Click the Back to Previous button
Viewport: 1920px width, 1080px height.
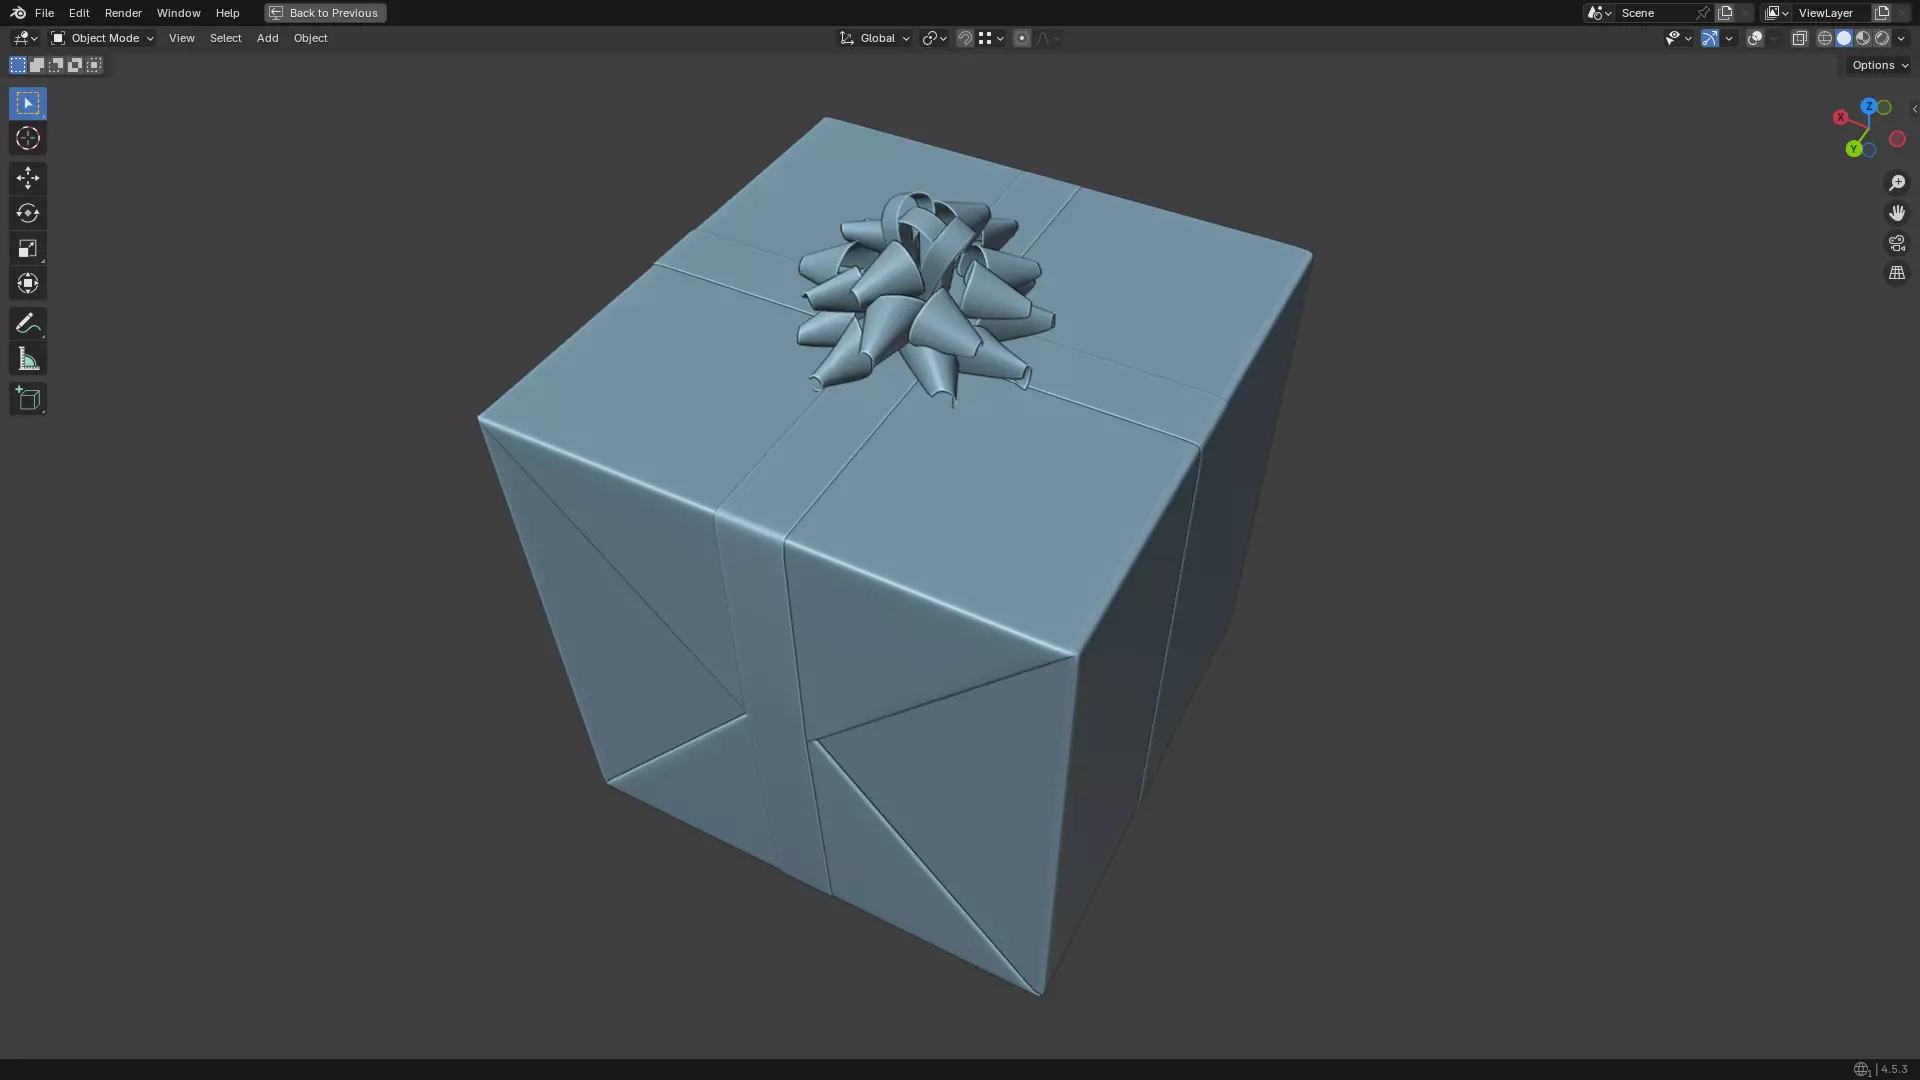point(325,13)
